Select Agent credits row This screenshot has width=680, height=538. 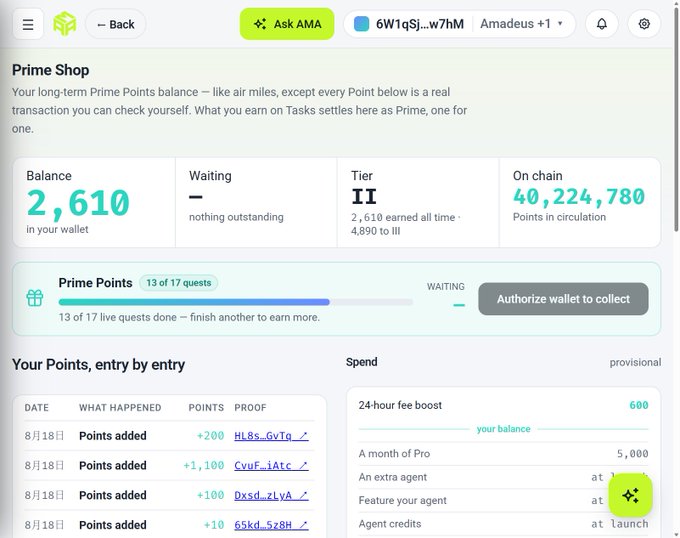pyautogui.click(x=503, y=524)
